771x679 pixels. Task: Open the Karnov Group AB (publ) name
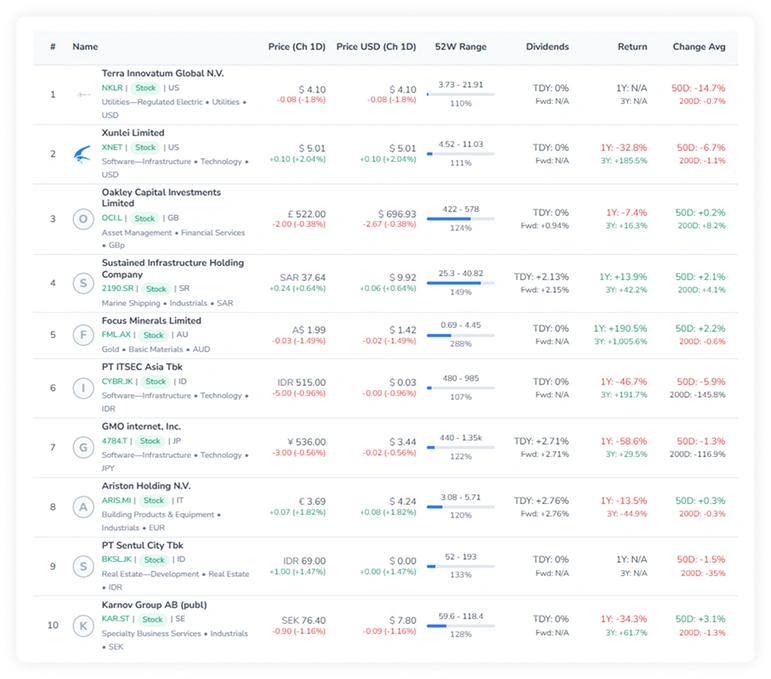click(154, 605)
